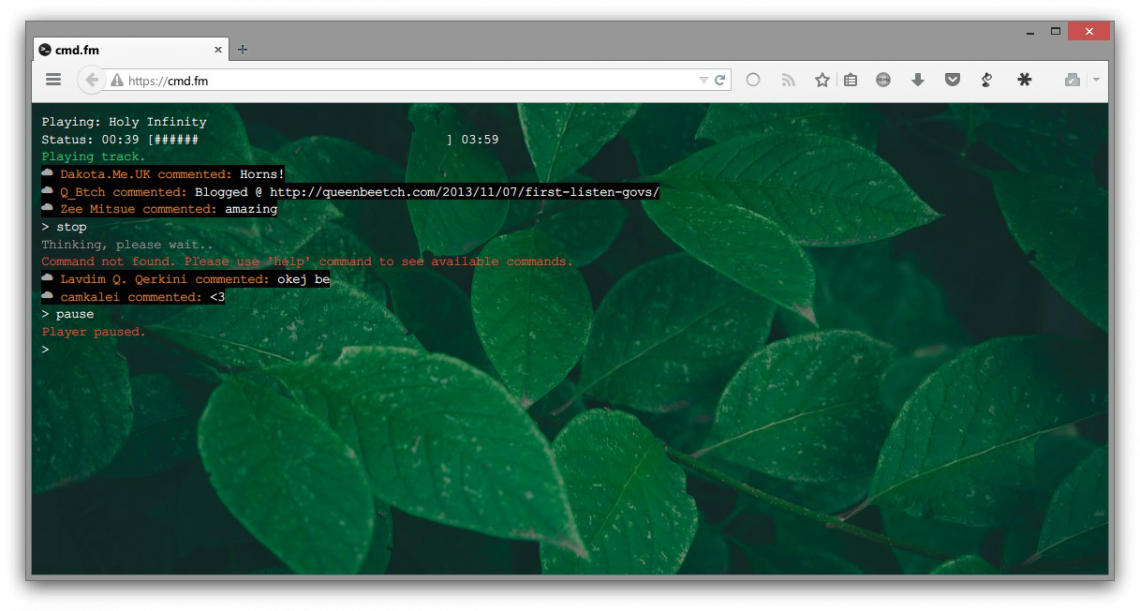Click the address bar showing https://cmd.fm
This screenshot has width=1140, height=611.
tap(400, 80)
